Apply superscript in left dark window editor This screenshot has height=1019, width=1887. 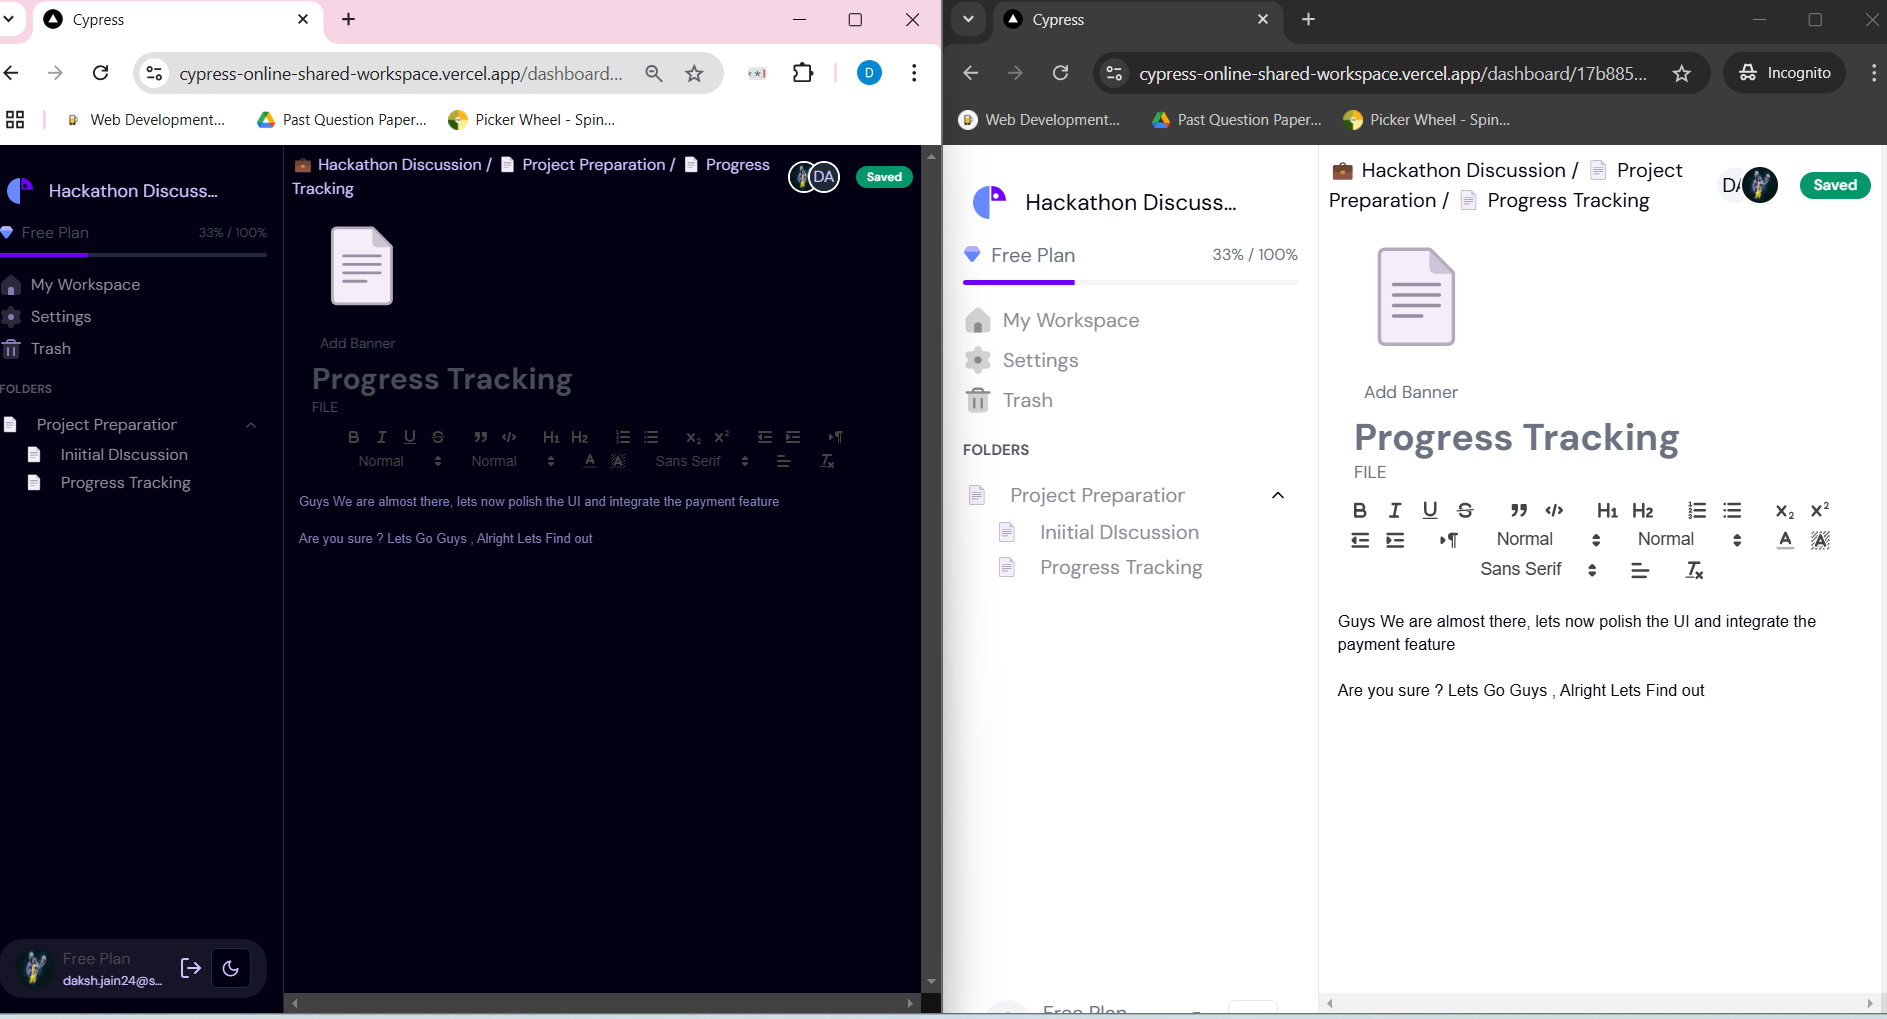(721, 437)
